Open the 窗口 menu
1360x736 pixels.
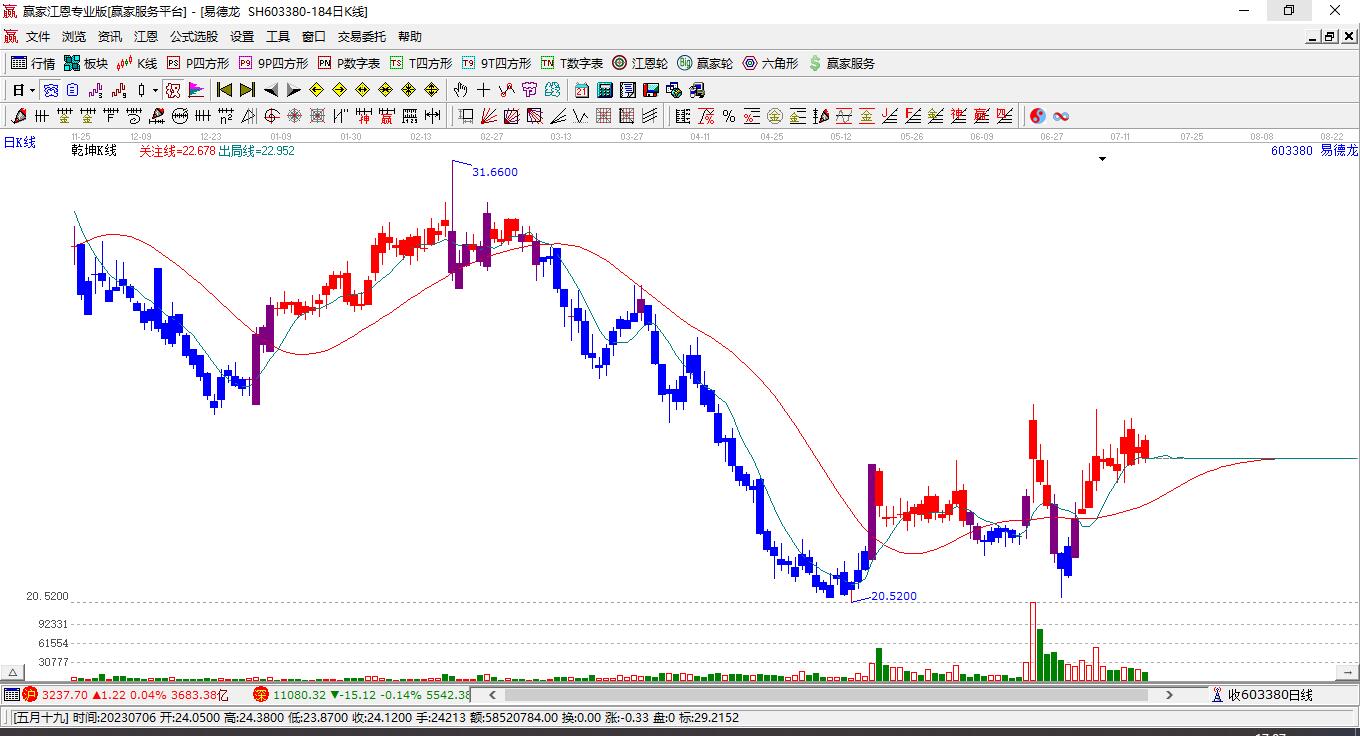point(314,37)
